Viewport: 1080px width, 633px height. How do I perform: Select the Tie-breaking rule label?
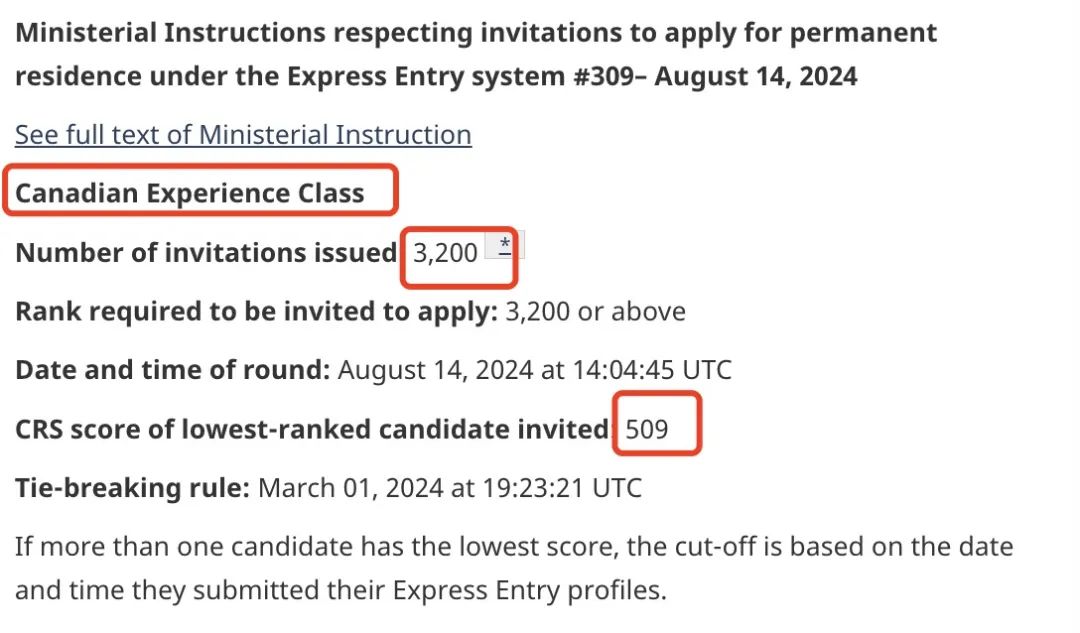132,488
